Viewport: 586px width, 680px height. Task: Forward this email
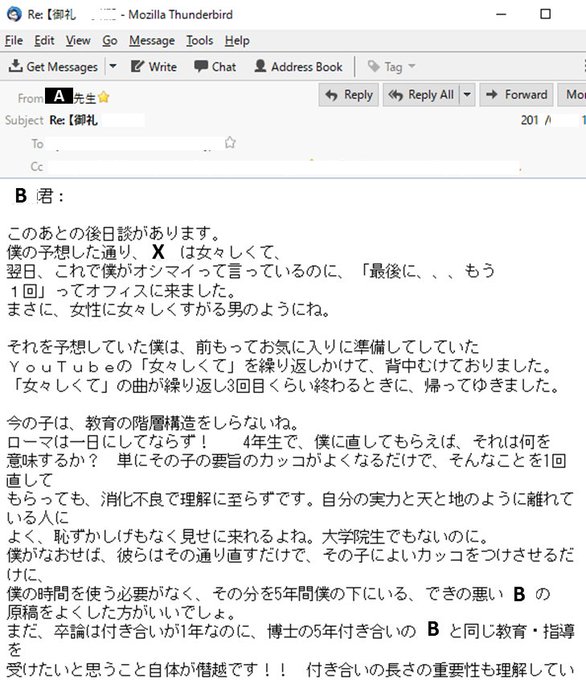click(516, 95)
